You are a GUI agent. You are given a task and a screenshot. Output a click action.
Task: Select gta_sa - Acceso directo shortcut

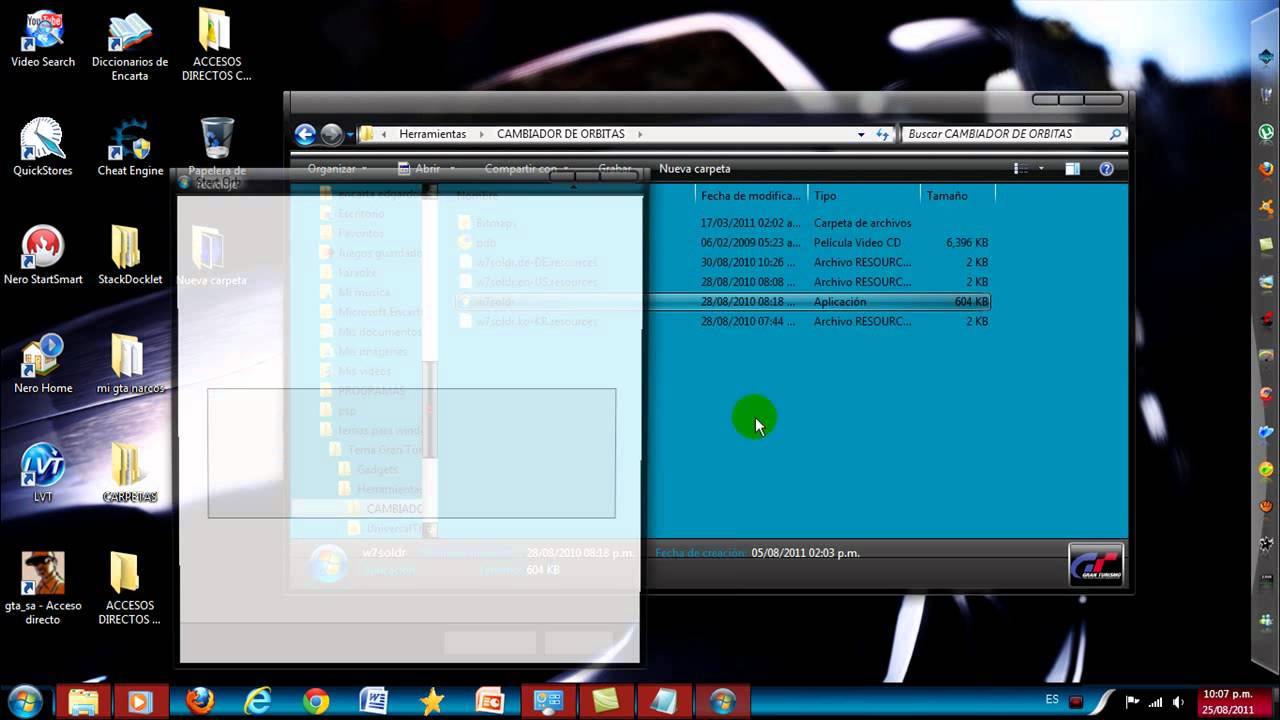click(x=43, y=588)
